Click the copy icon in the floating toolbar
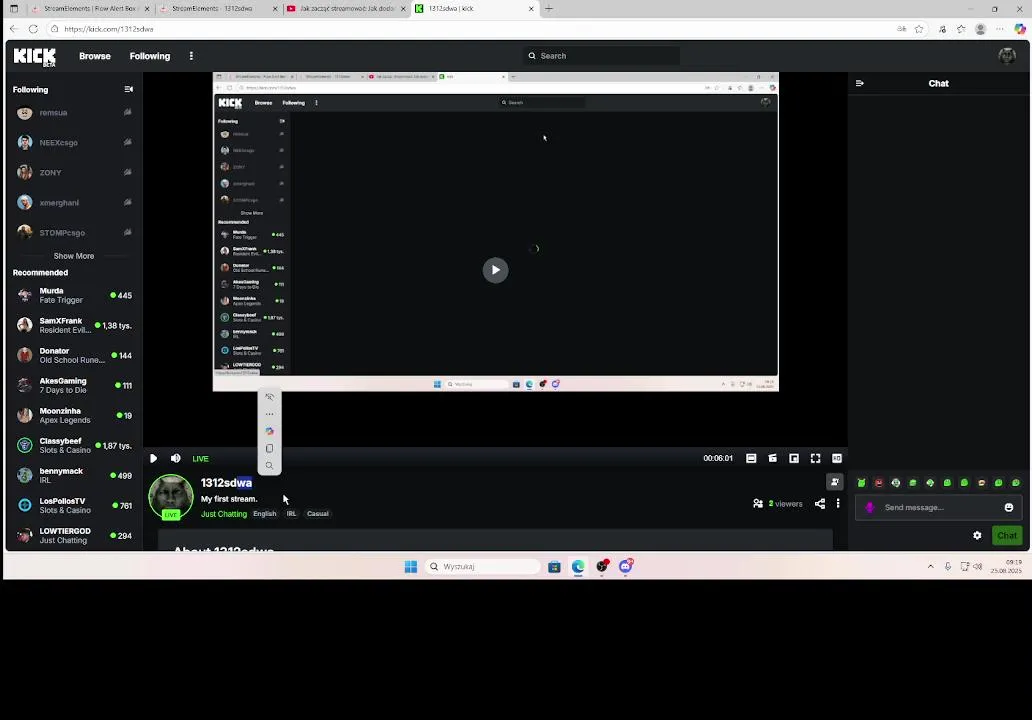The image size is (1032, 720). tap(270, 448)
